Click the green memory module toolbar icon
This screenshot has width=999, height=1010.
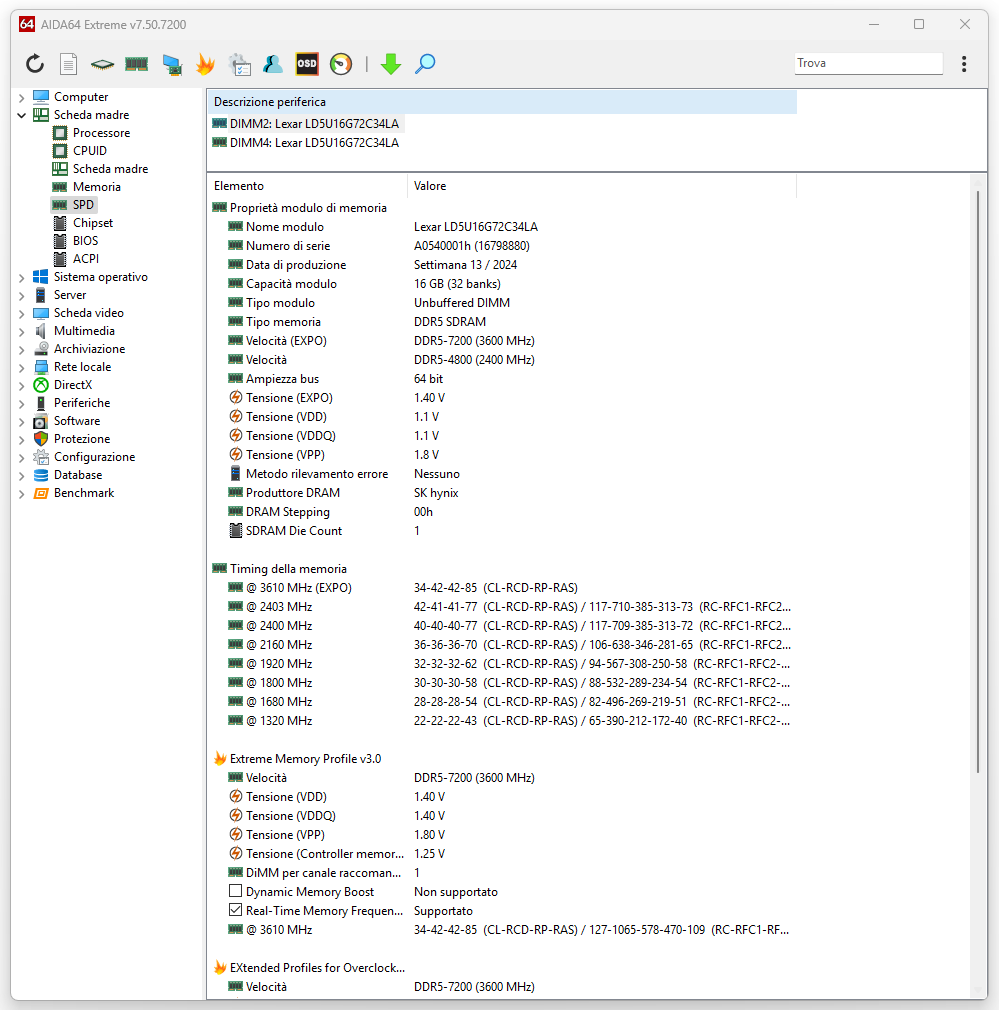pos(137,64)
